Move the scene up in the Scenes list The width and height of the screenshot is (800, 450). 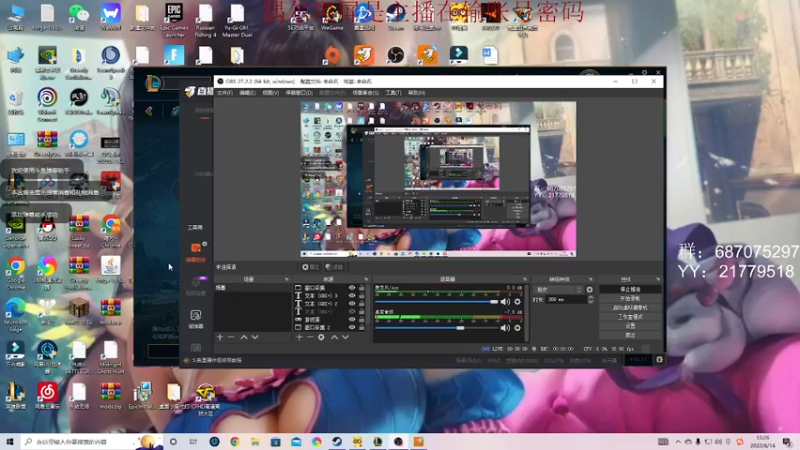[x=244, y=337]
